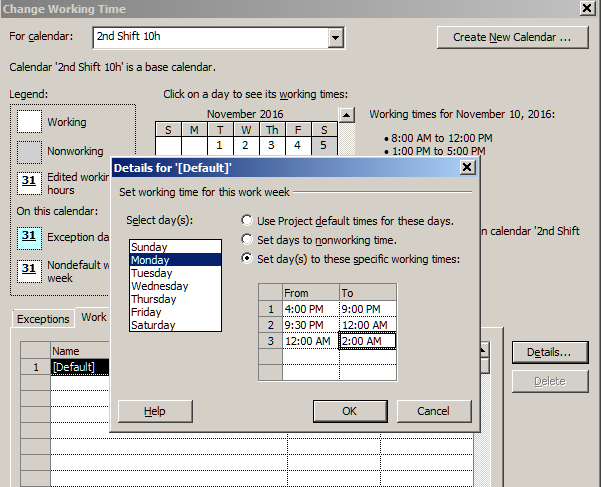Click November 3 on the calendar
Screen dimensions: 601x487
pos(272,145)
